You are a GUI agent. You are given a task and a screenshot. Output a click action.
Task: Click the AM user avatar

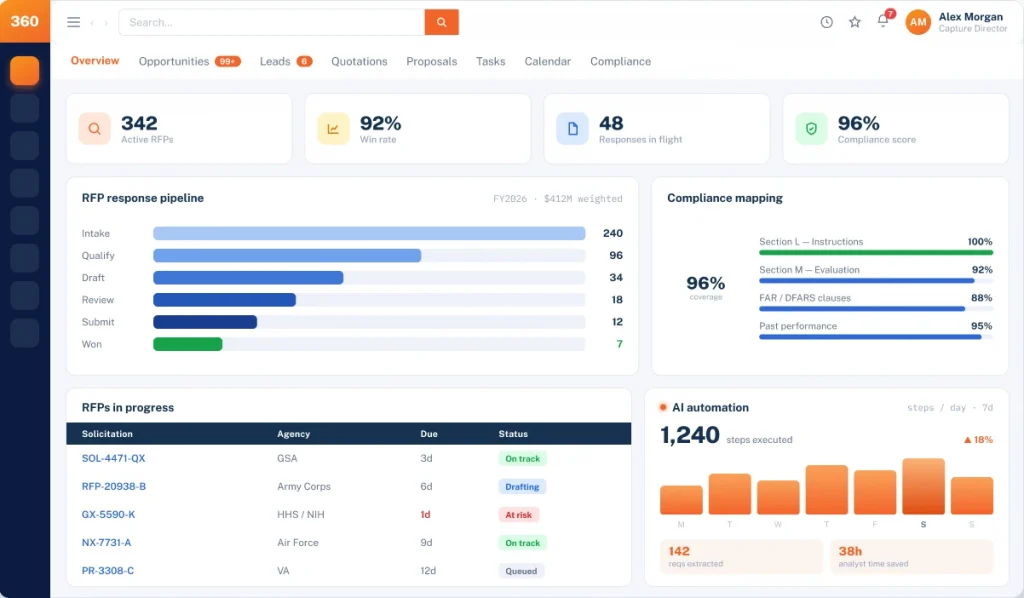pos(918,22)
